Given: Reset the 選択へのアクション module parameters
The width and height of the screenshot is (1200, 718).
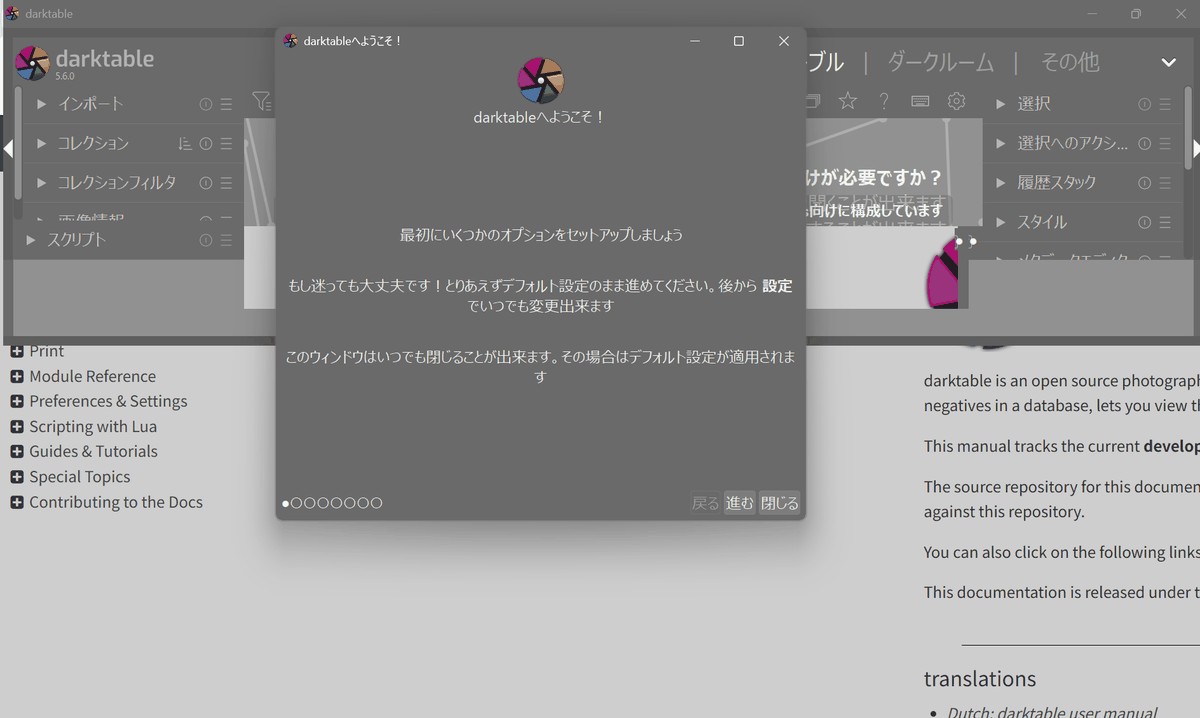Looking at the screenshot, I should click(1145, 143).
